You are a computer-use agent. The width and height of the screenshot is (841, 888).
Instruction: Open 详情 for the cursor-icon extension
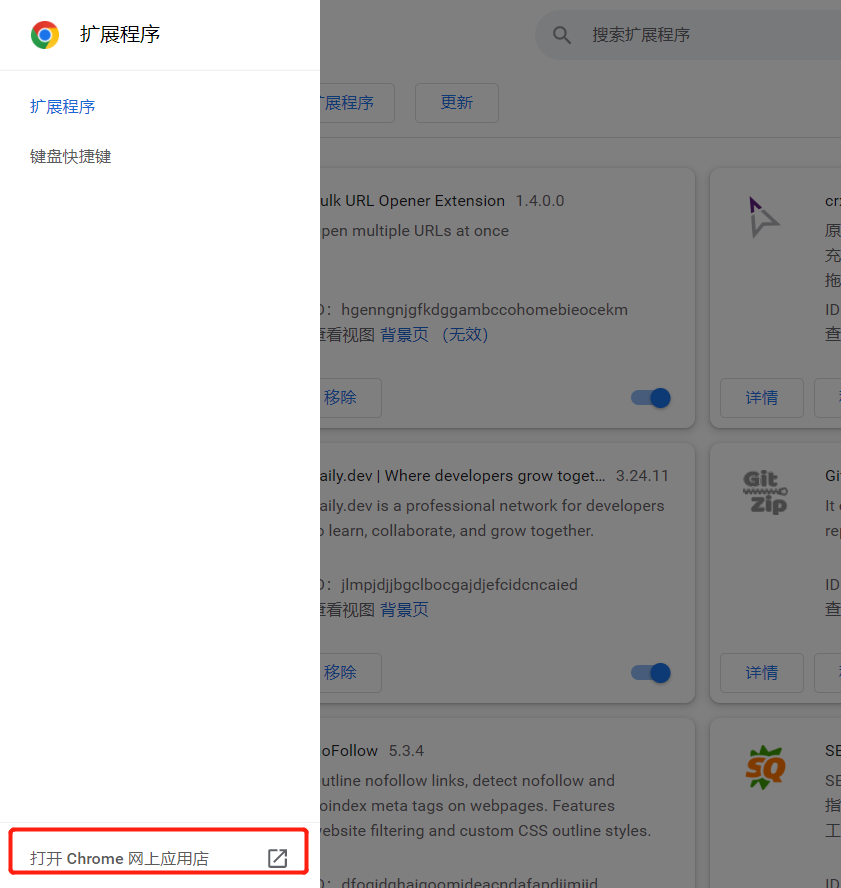pyautogui.click(x=762, y=398)
